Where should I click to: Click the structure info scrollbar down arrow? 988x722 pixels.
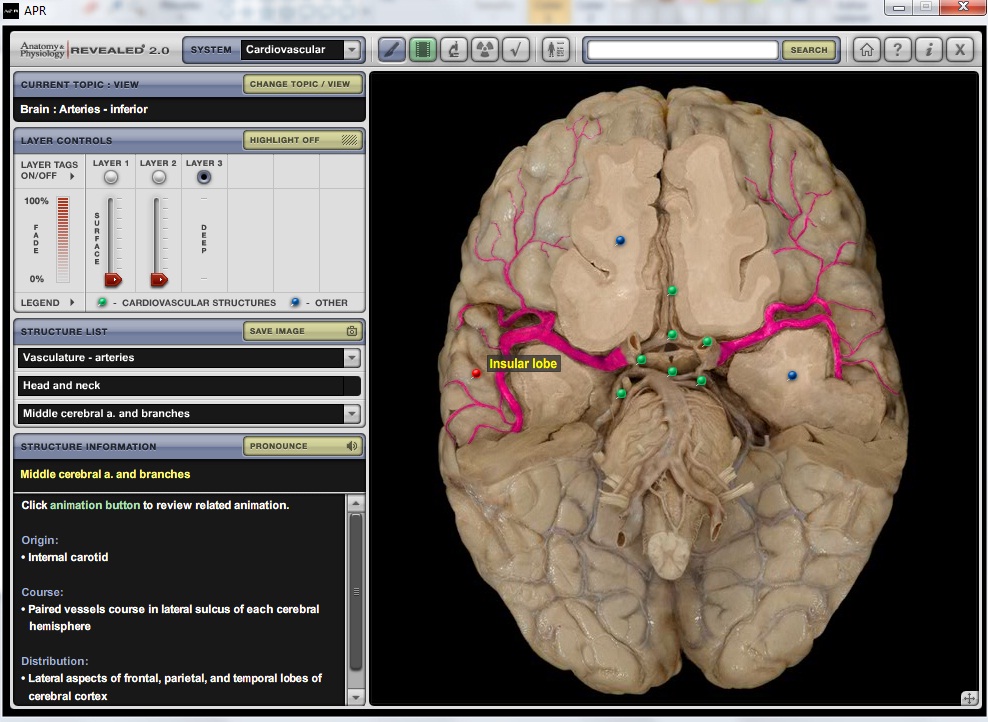coord(356,697)
